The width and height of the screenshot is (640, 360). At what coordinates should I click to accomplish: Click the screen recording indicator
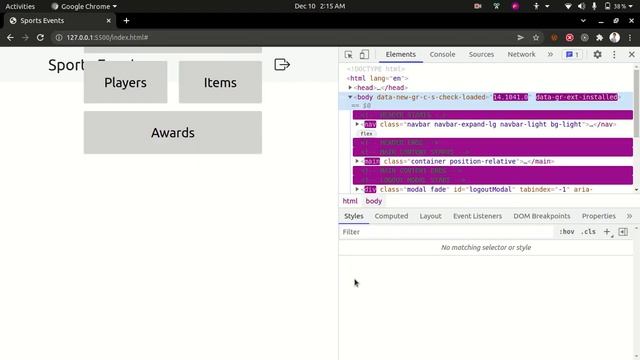tap(477, 6)
